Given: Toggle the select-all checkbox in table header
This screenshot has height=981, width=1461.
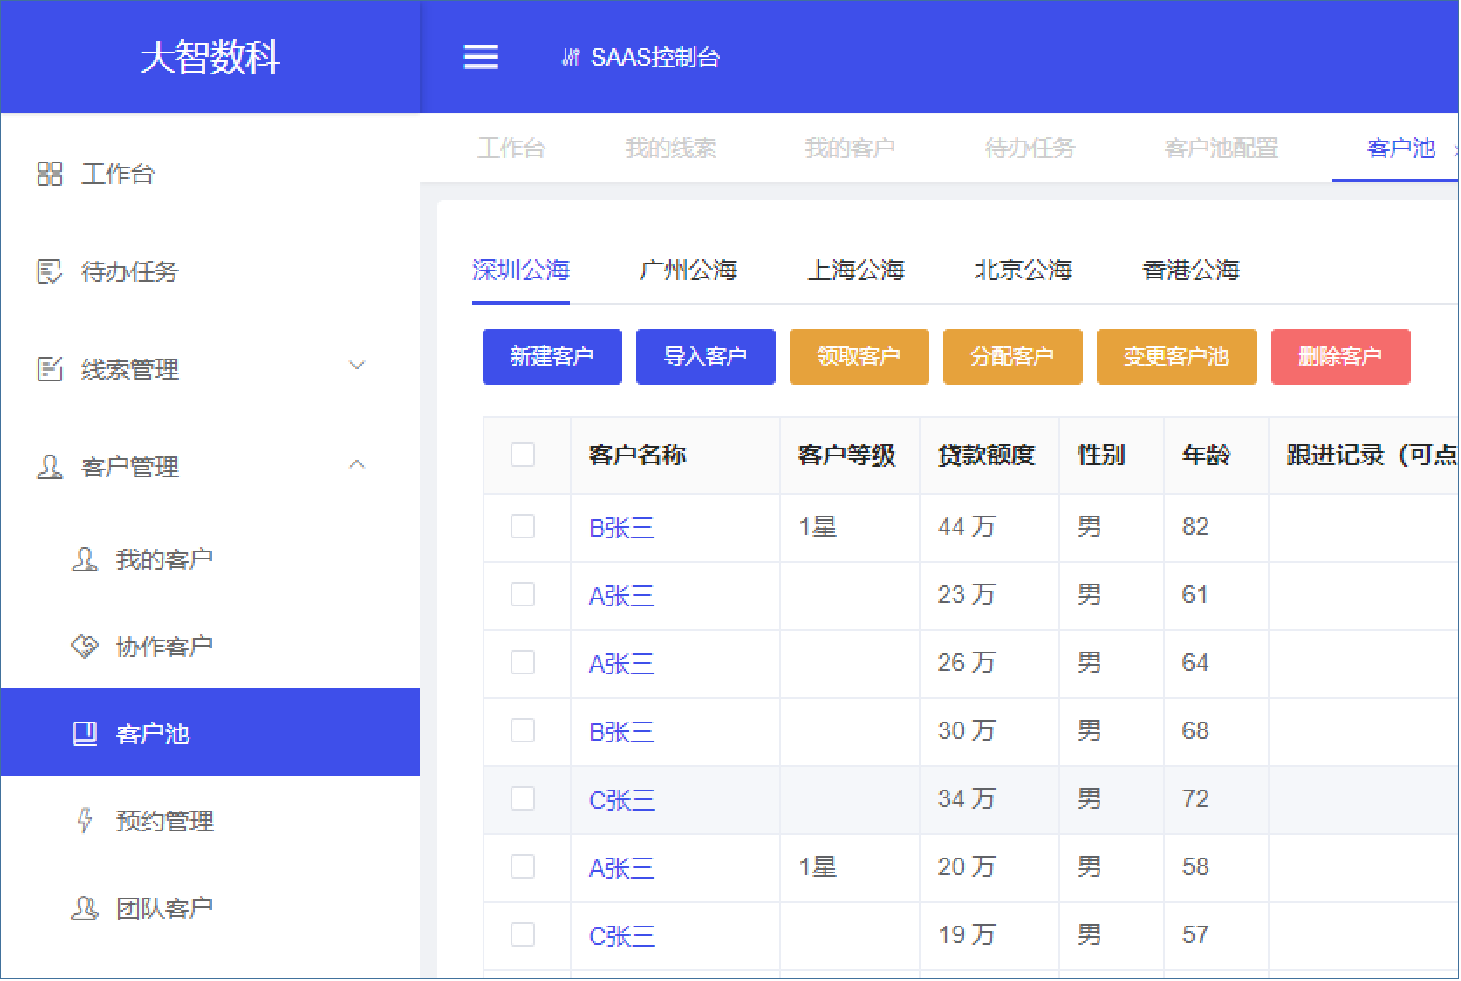Looking at the screenshot, I should (523, 454).
